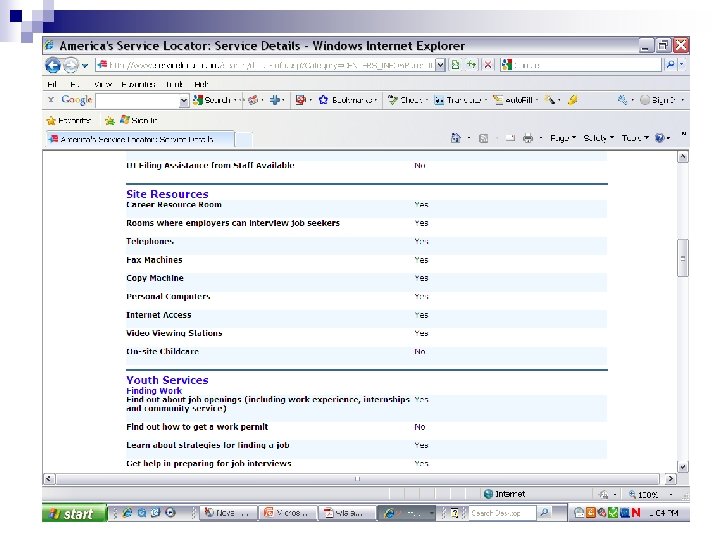Click the vertical scrollbar thumb
The width and height of the screenshot is (720, 540).
(x=683, y=258)
